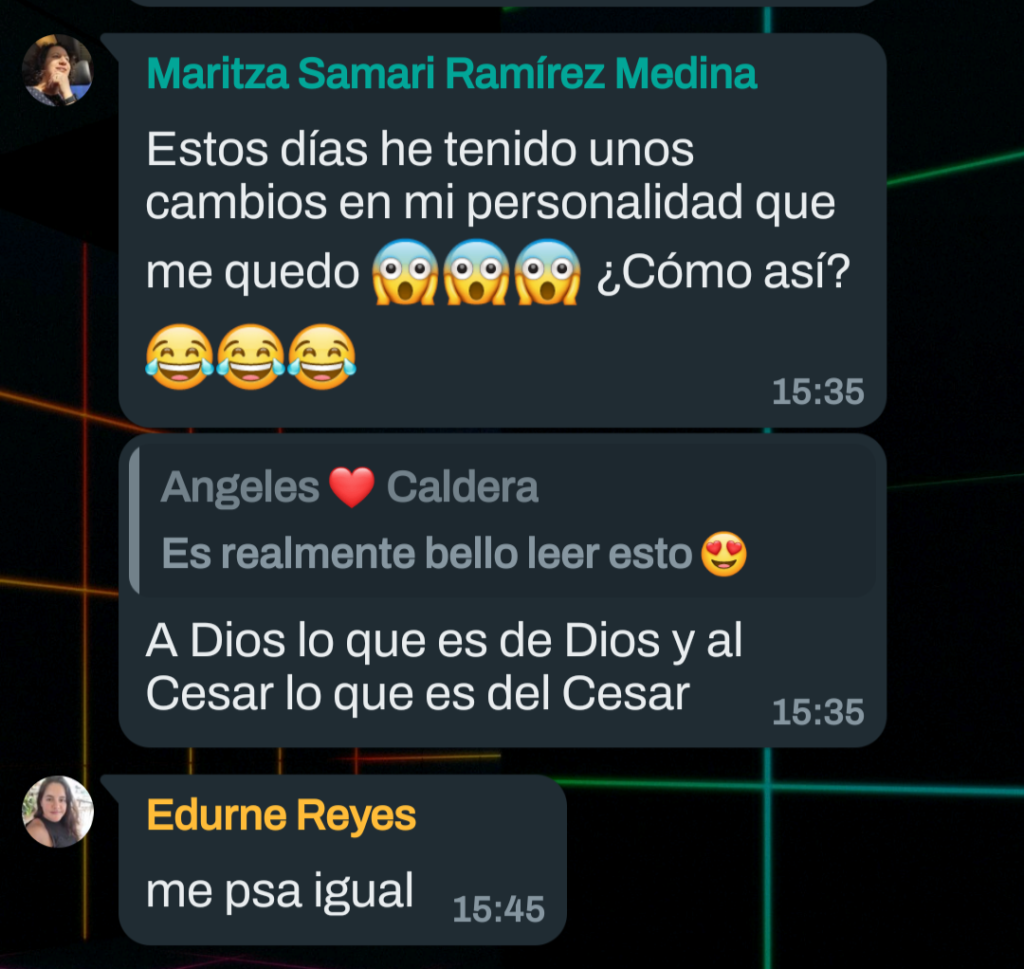This screenshot has width=1024, height=969.
Task: Tap the 15:35 timestamp on the reply message
Action: (818, 712)
